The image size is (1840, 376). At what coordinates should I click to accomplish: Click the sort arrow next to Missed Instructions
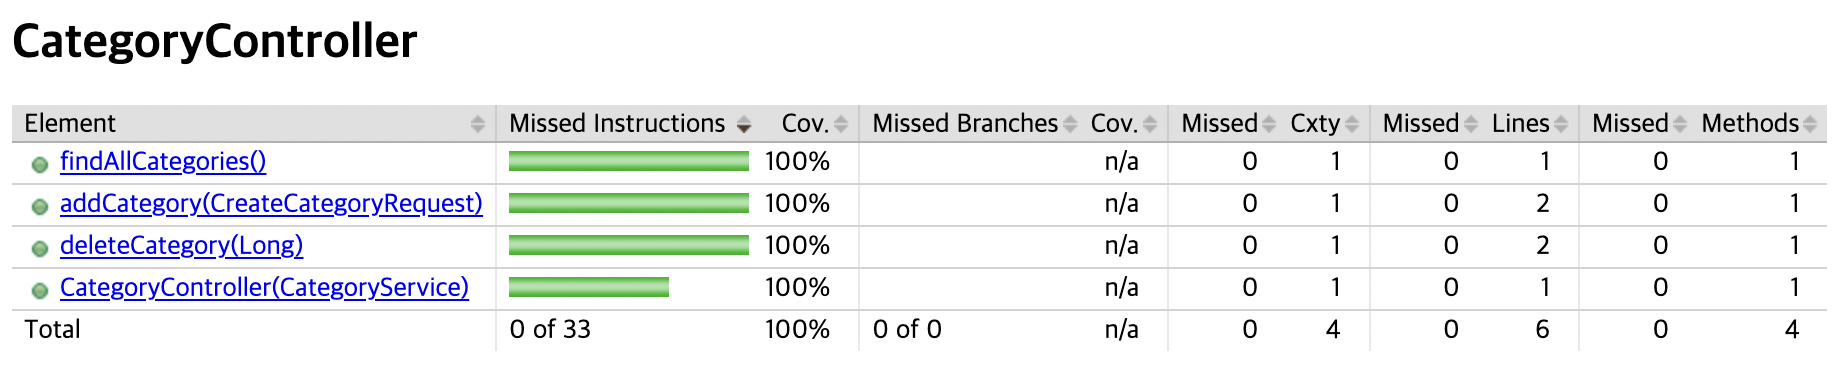point(743,124)
